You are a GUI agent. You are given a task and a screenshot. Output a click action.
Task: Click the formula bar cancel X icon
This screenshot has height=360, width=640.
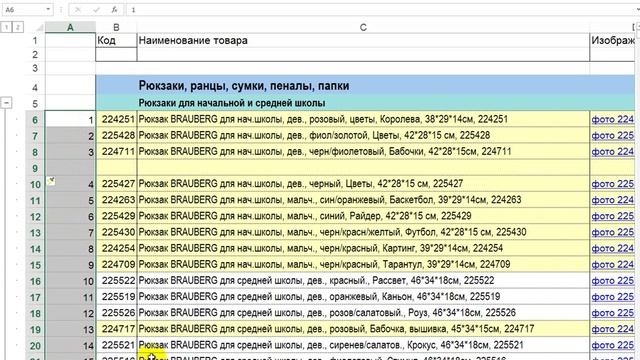point(78,9)
